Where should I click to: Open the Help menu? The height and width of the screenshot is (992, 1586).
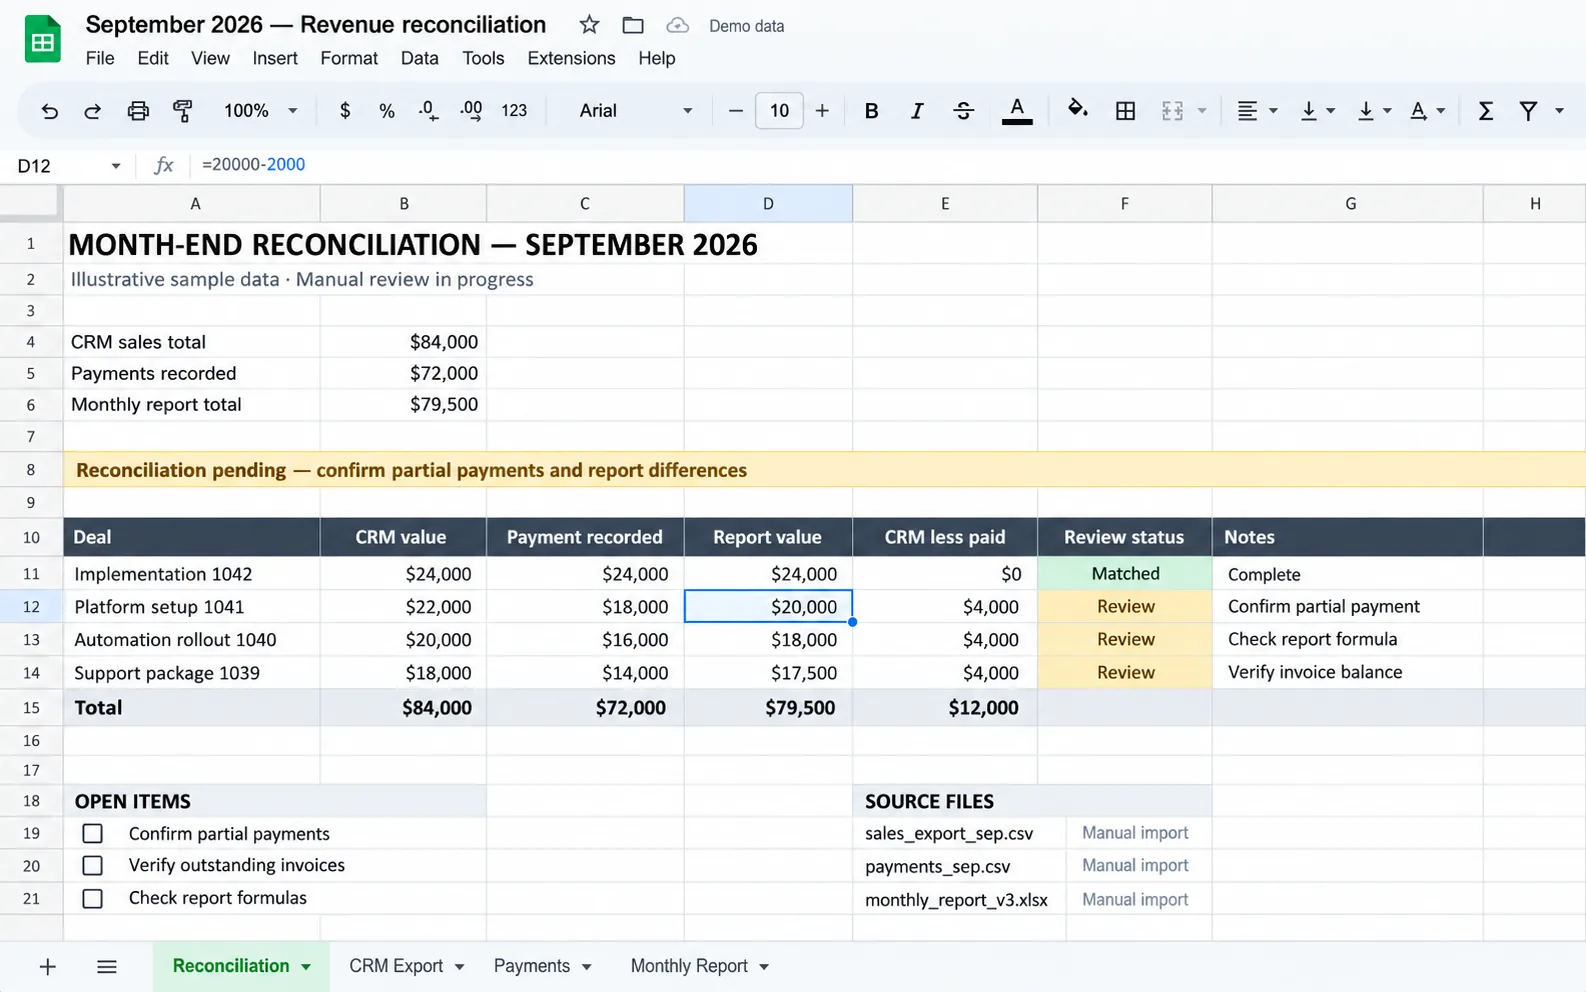[657, 58]
